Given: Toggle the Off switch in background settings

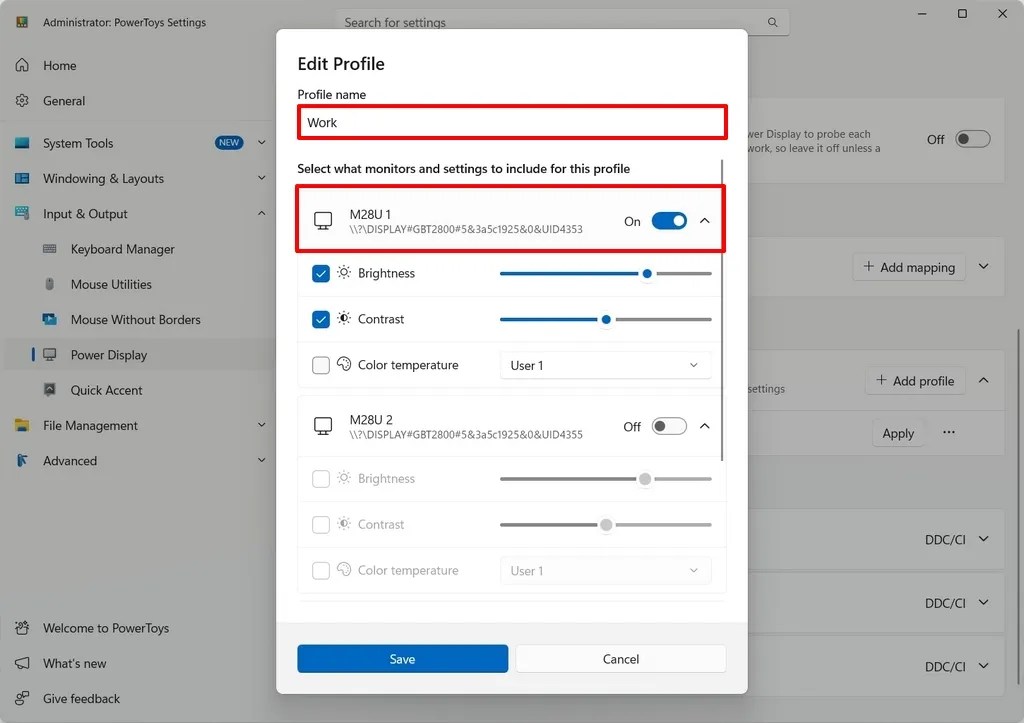Looking at the screenshot, I should coord(972,139).
